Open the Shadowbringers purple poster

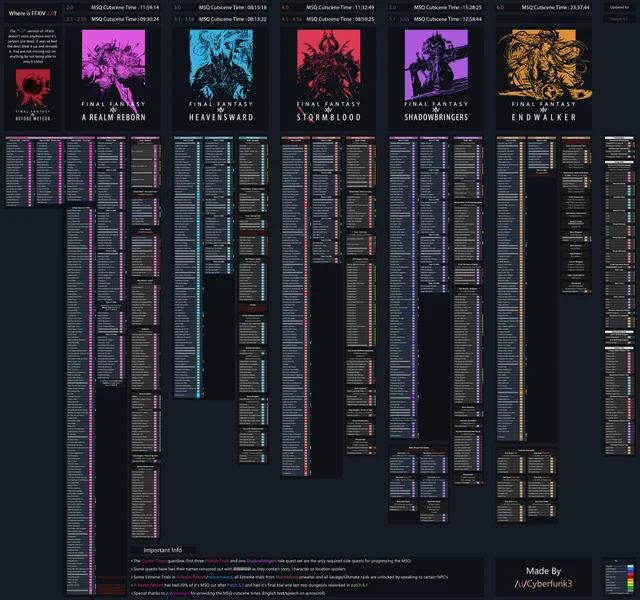coord(436,65)
